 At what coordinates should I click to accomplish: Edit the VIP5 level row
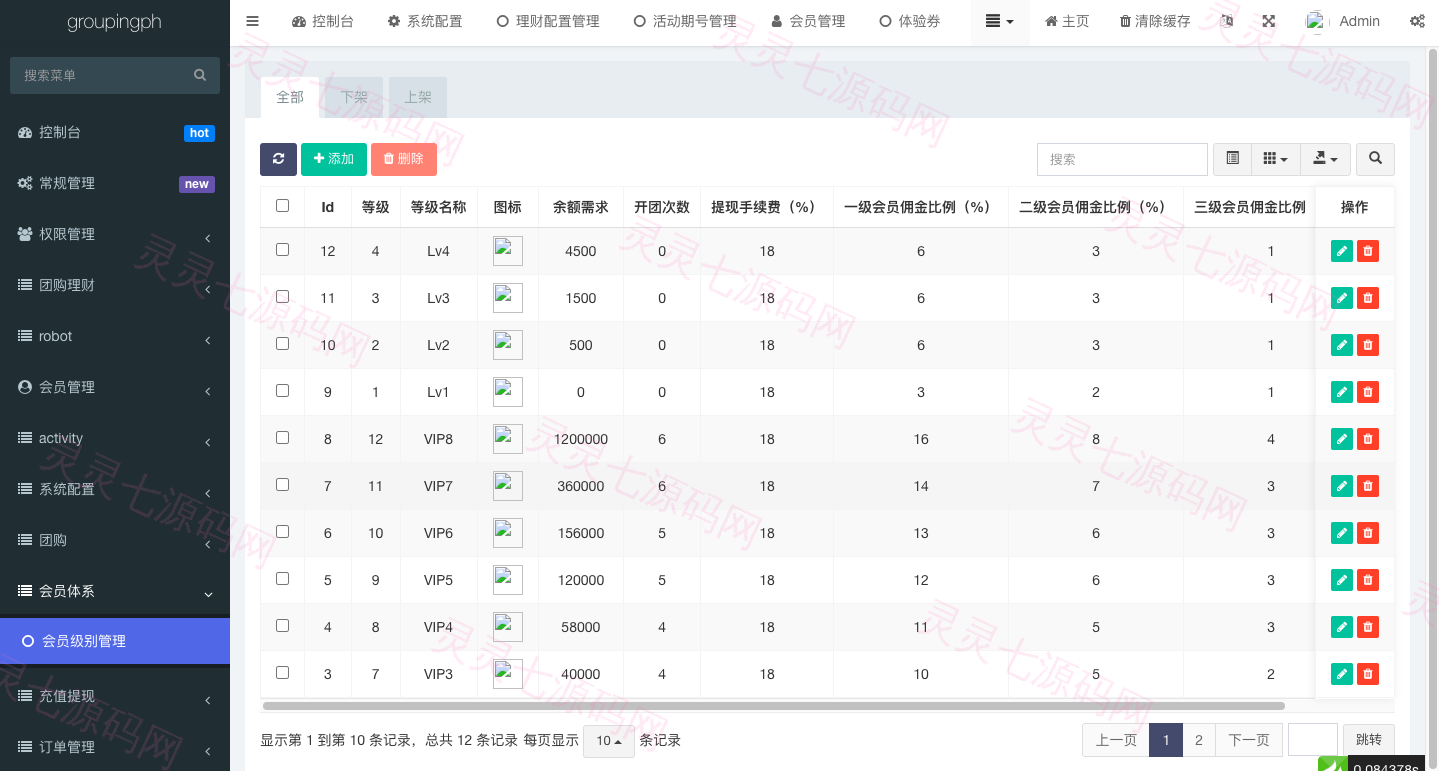coord(1342,580)
